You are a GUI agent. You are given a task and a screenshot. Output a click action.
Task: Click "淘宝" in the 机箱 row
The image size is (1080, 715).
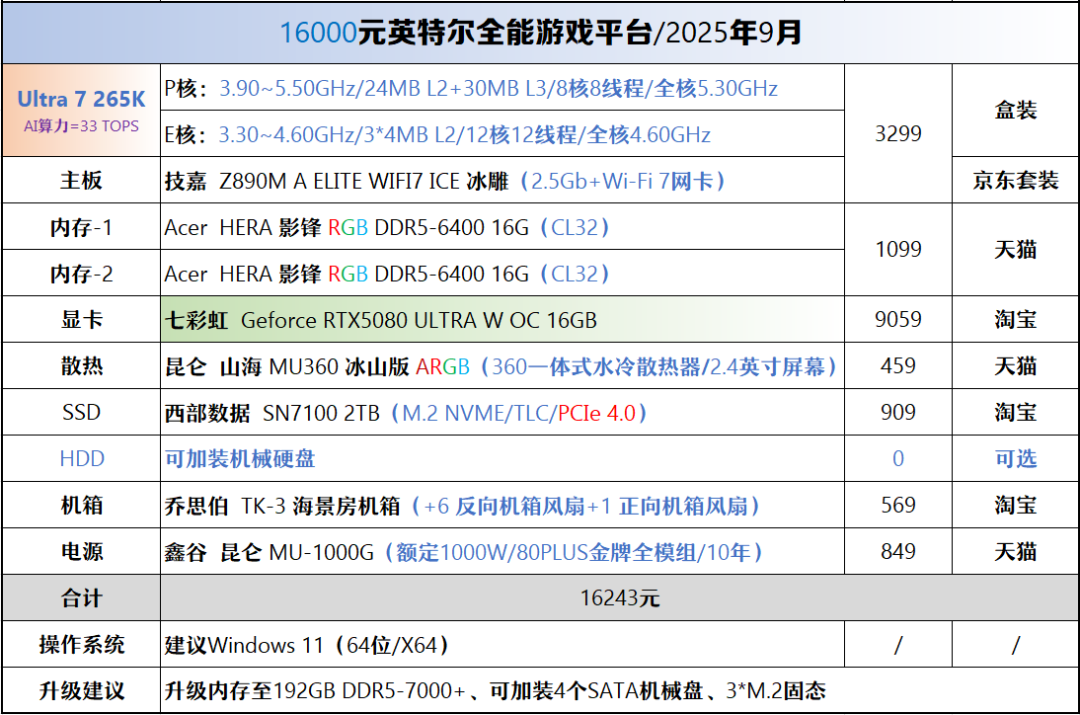point(1015,506)
